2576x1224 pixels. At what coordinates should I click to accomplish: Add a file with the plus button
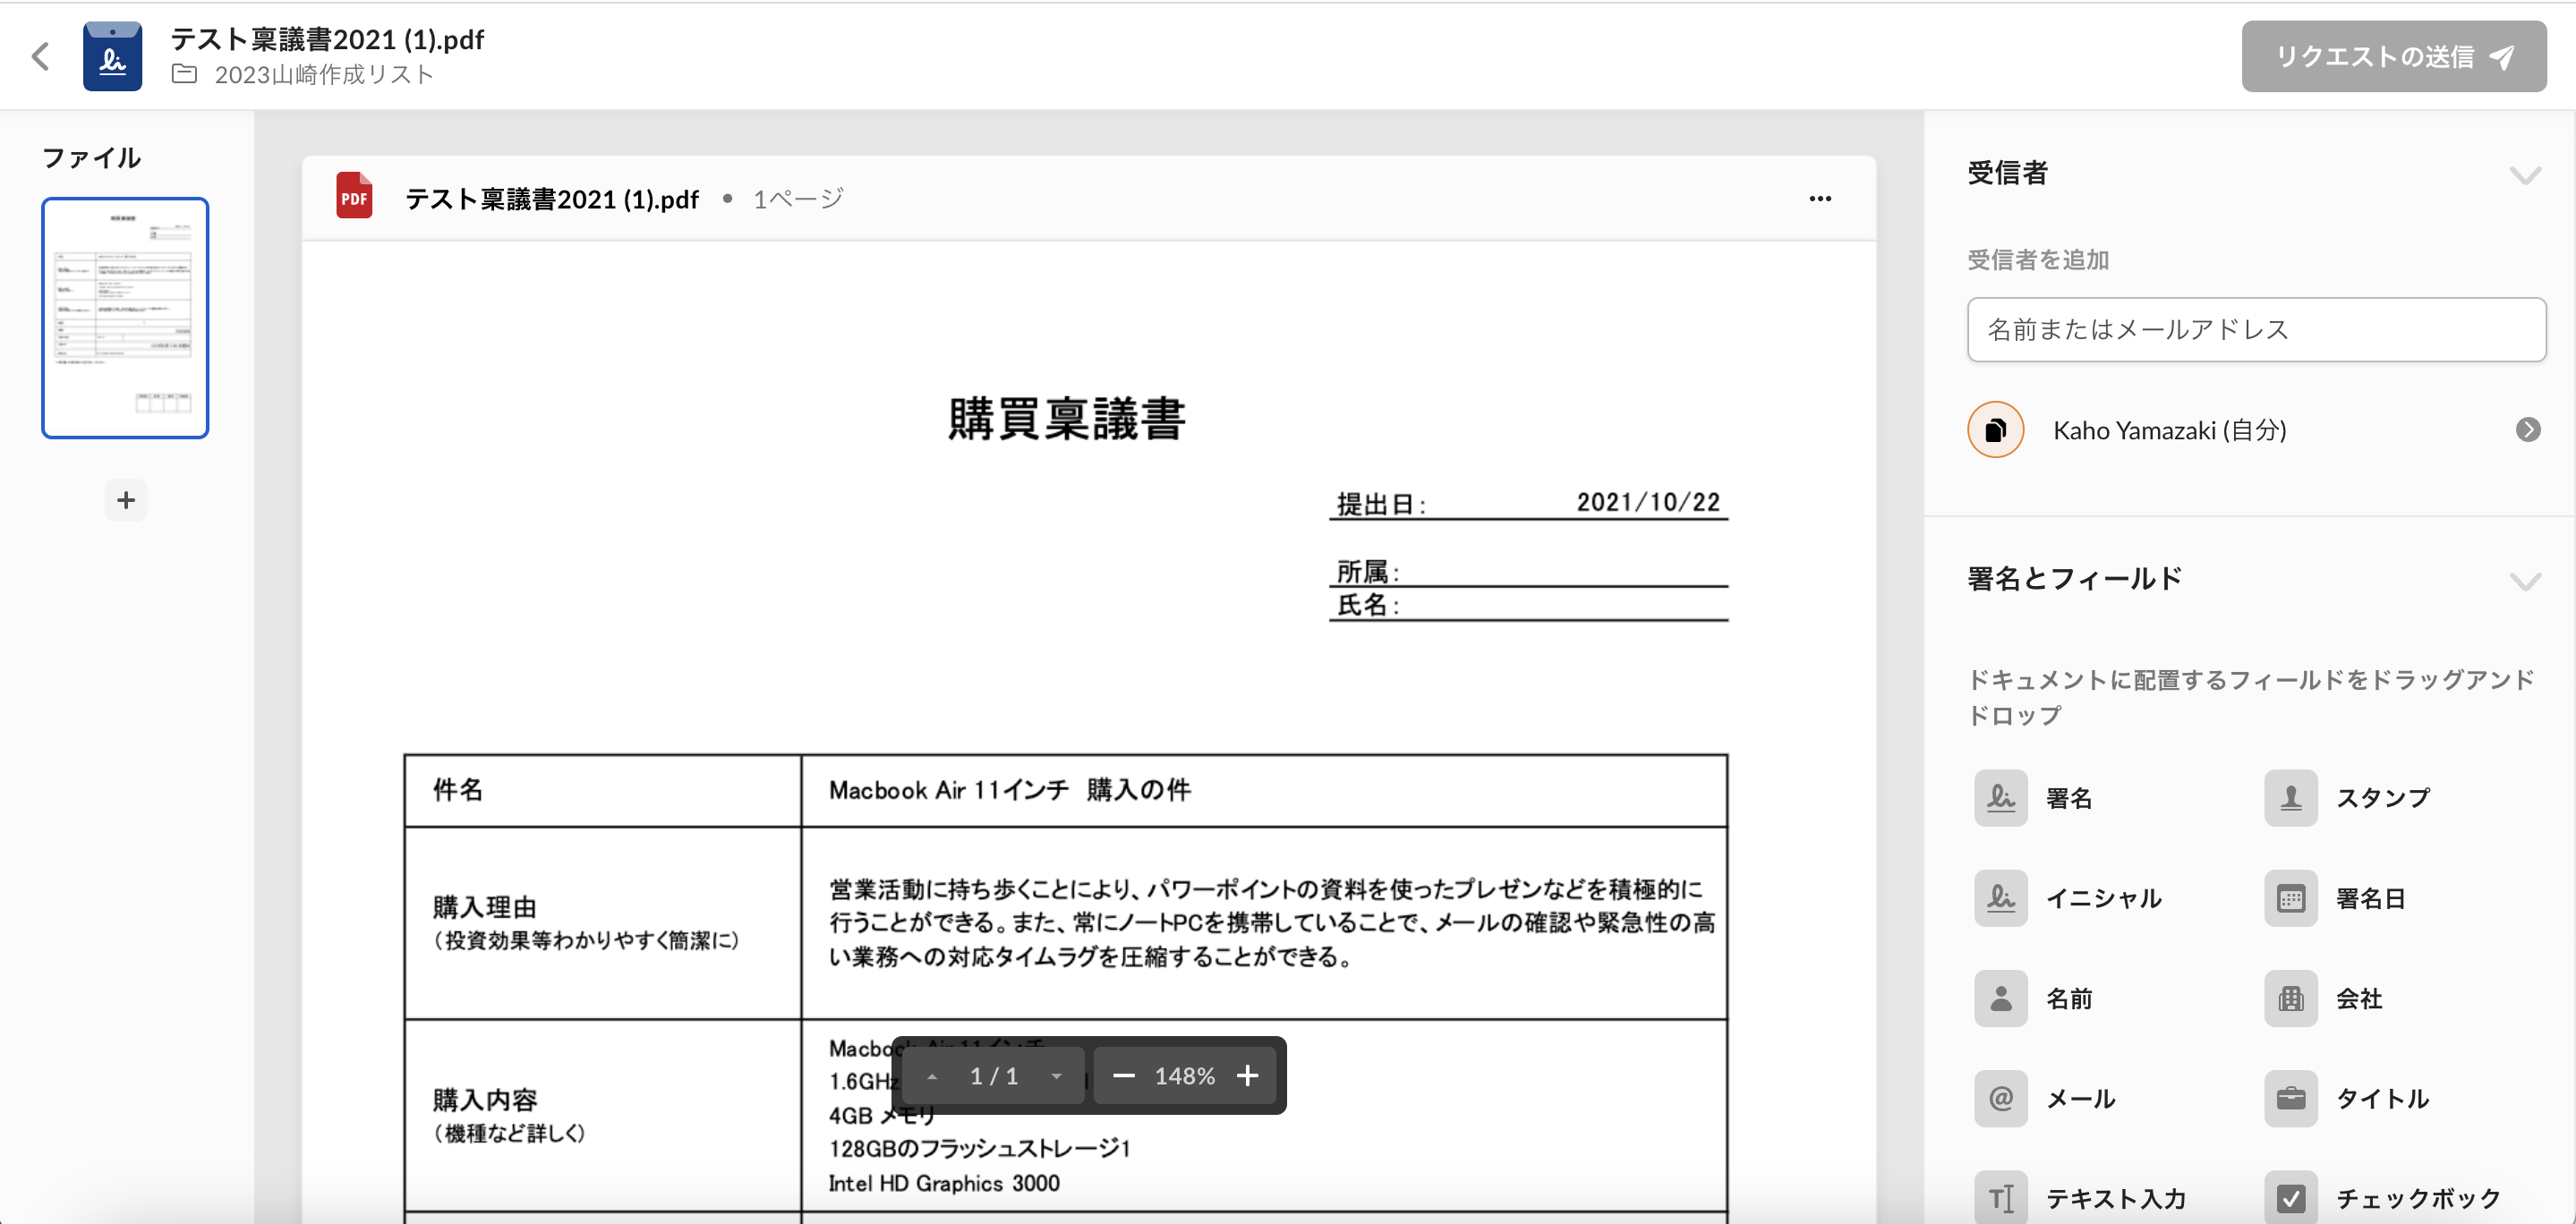click(x=126, y=499)
